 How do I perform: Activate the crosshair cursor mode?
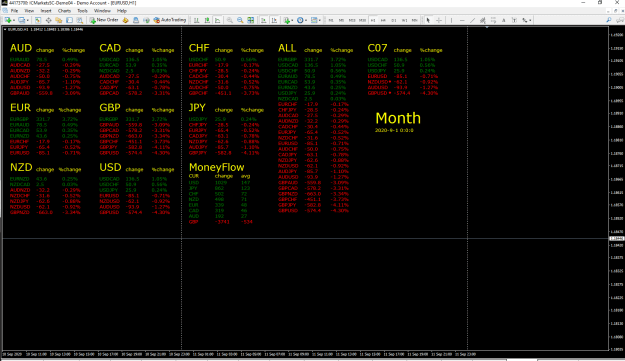point(439,20)
